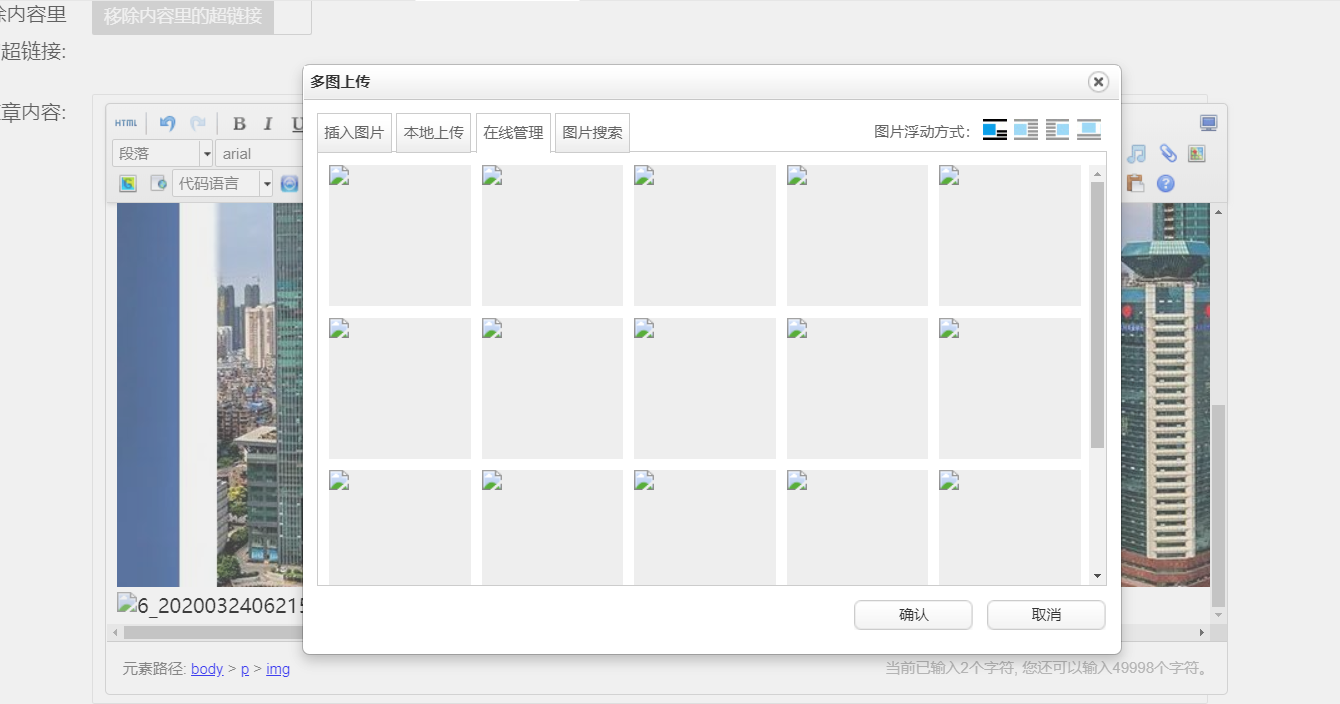Select fifth thumbnail in bottom row

pyautogui.click(x=1010, y=527)
